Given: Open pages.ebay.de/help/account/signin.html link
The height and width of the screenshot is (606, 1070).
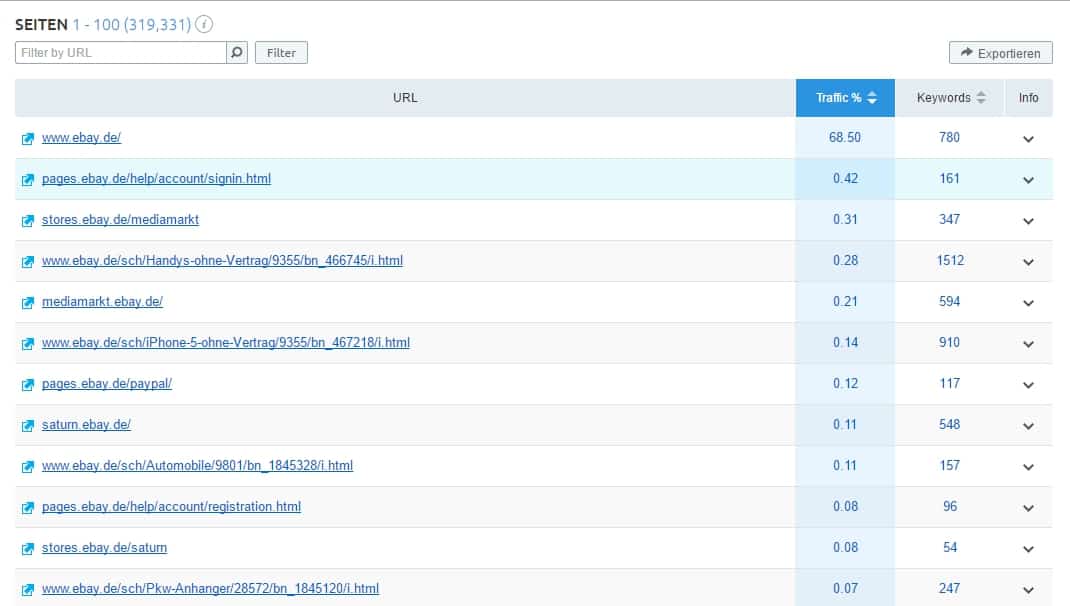Looking at the screenshot, I should click(x=156, y=178).
